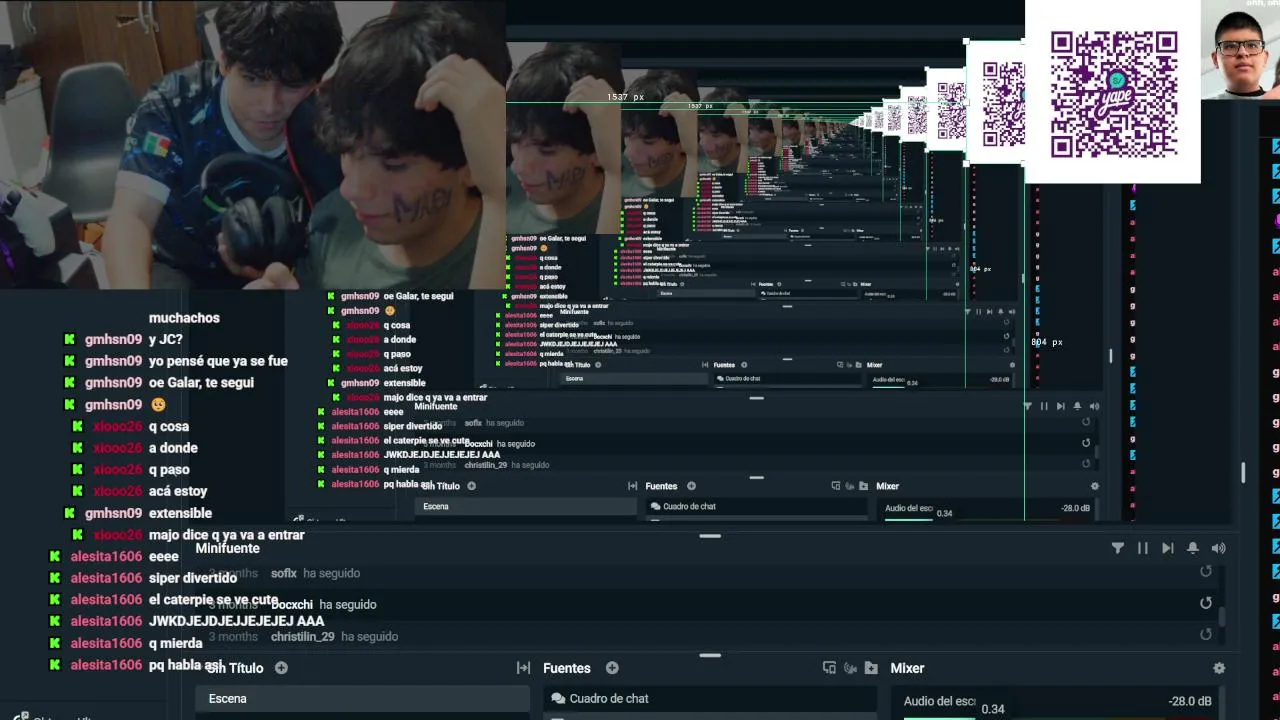Click the small webcam feed of the boy with glasses
Image resolution: width=1280 pixels, height=720 pixels.
(x=1240, y=49)
